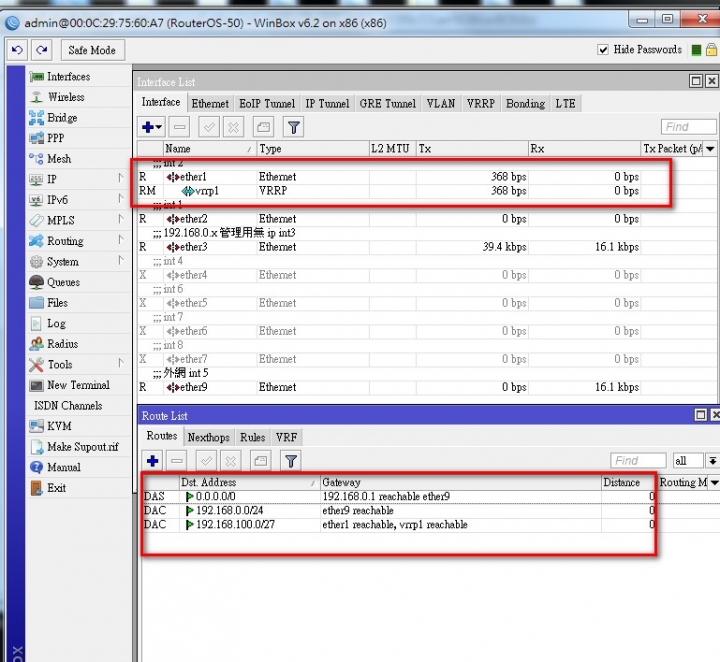The image size is (720, 662).
Task: Select the ether3 interface row
Action: pyautogui.click(x=427, y=247)
